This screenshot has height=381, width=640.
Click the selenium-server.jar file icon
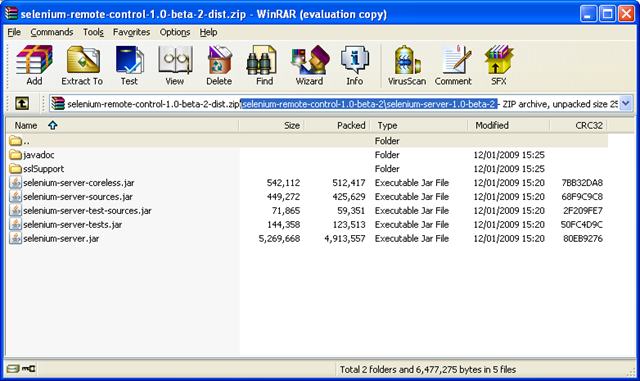click(16, 238)
